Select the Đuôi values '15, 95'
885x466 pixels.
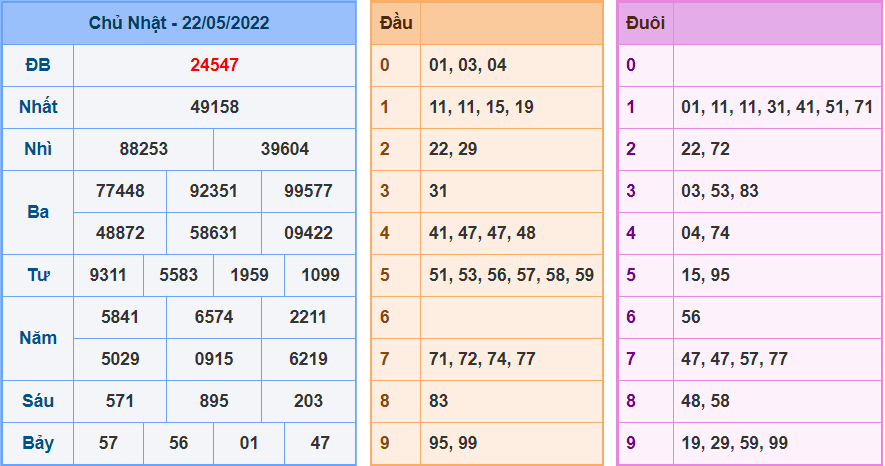point(705,275)
